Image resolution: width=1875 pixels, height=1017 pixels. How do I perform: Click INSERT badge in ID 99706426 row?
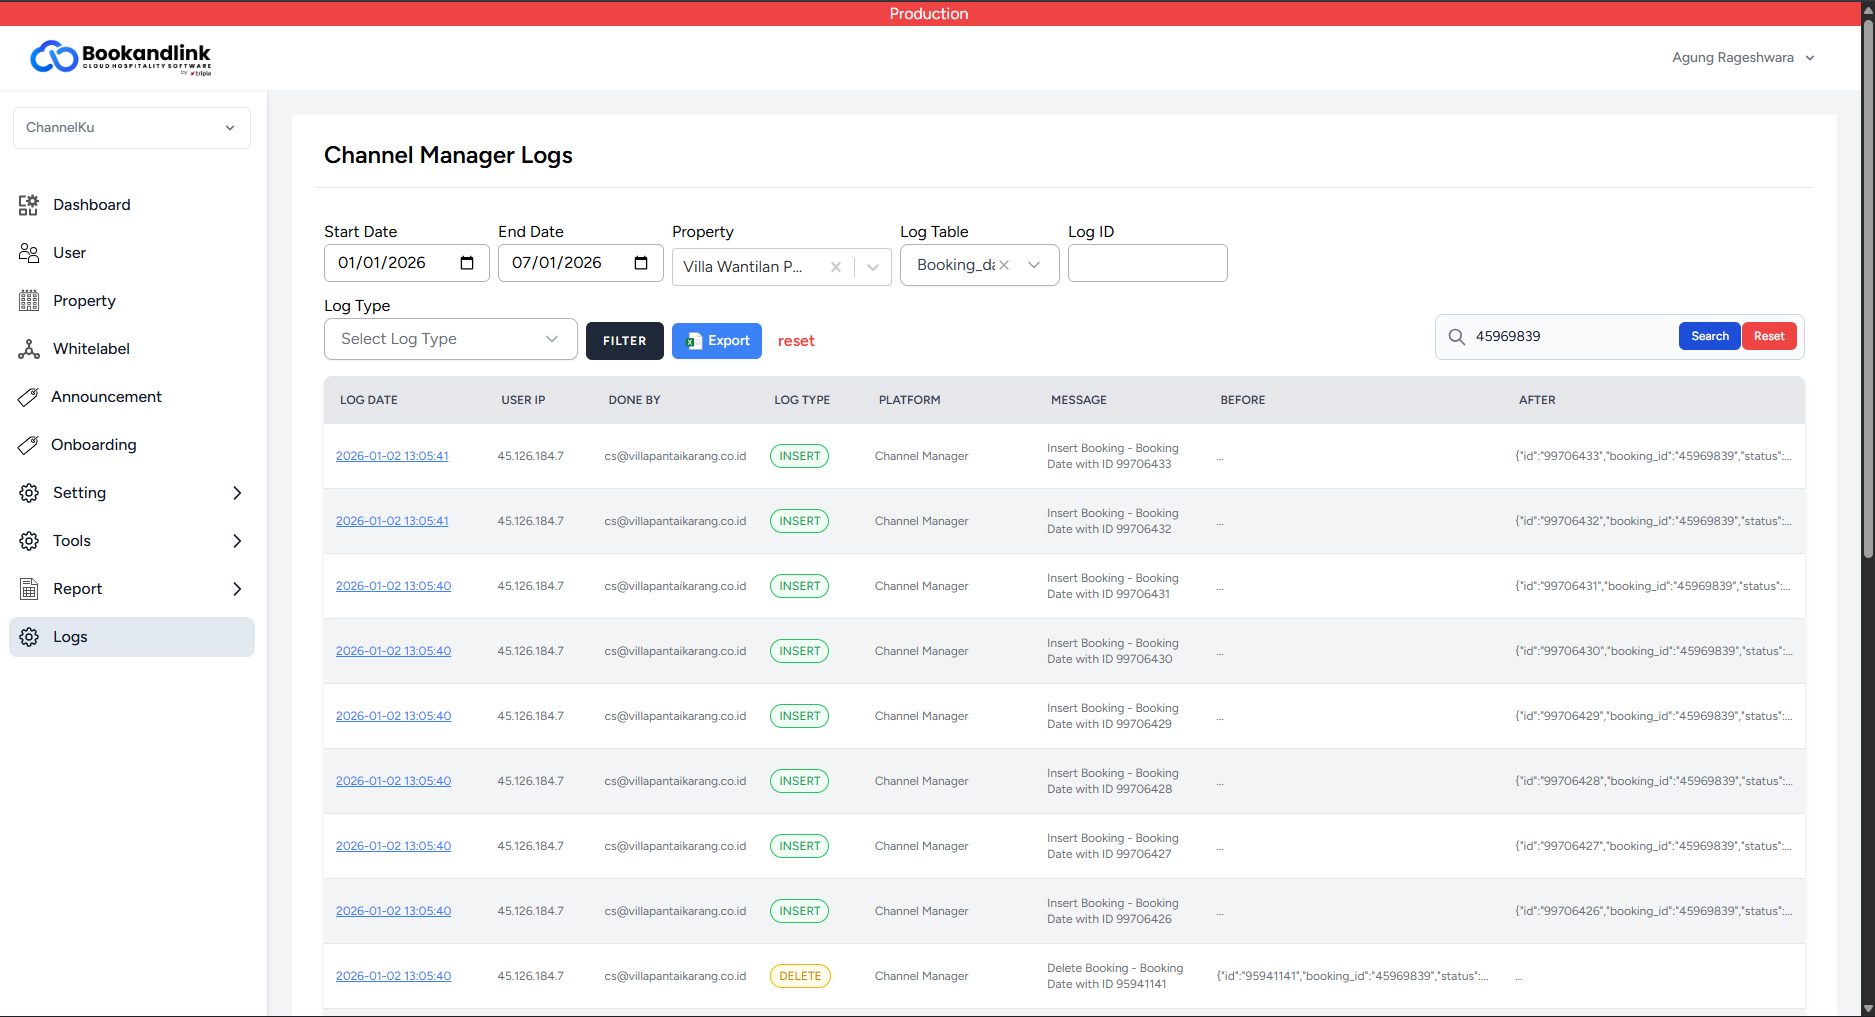pos(800,911)
